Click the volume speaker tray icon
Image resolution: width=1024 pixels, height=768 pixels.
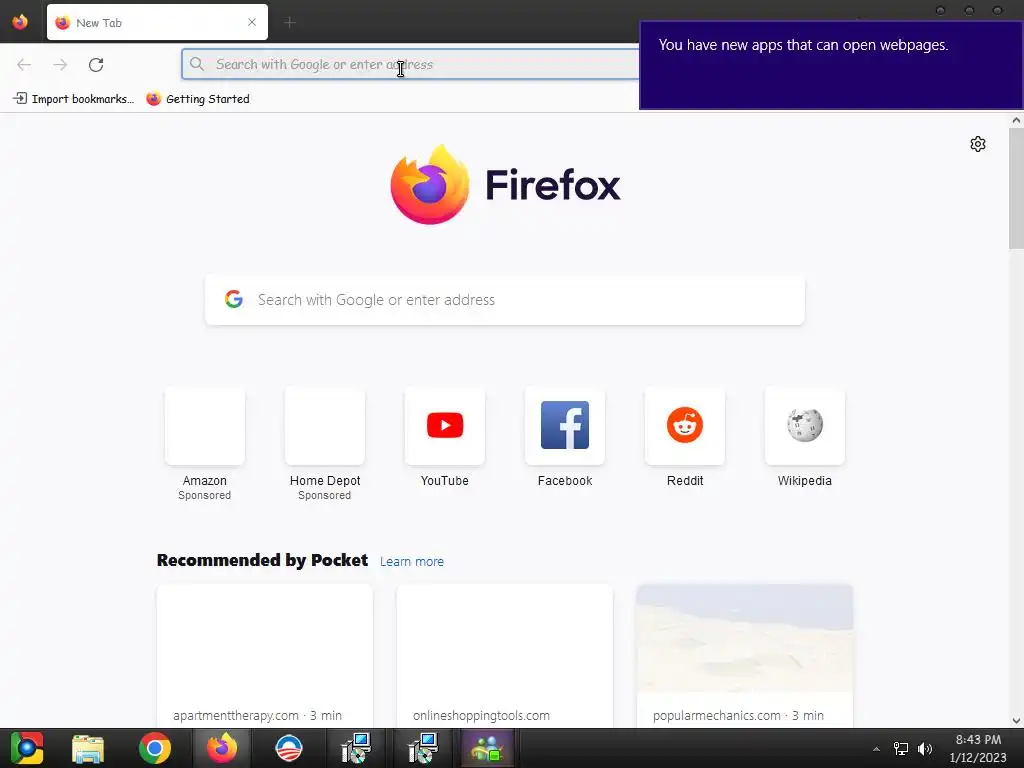pos(925,749)
